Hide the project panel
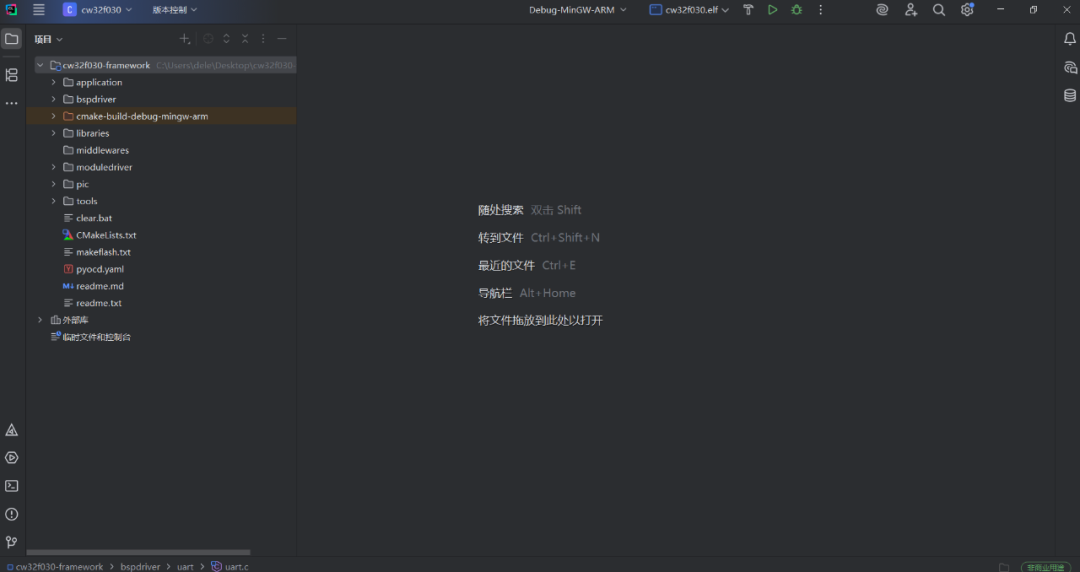 [x=282, y=39]
